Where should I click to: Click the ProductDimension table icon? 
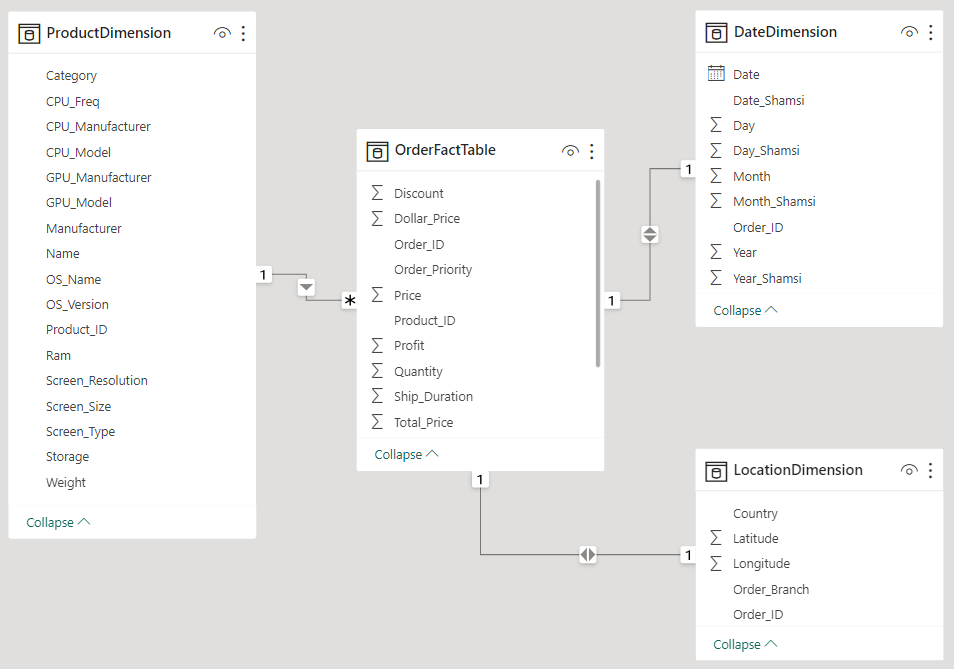[x=30, y=33]
